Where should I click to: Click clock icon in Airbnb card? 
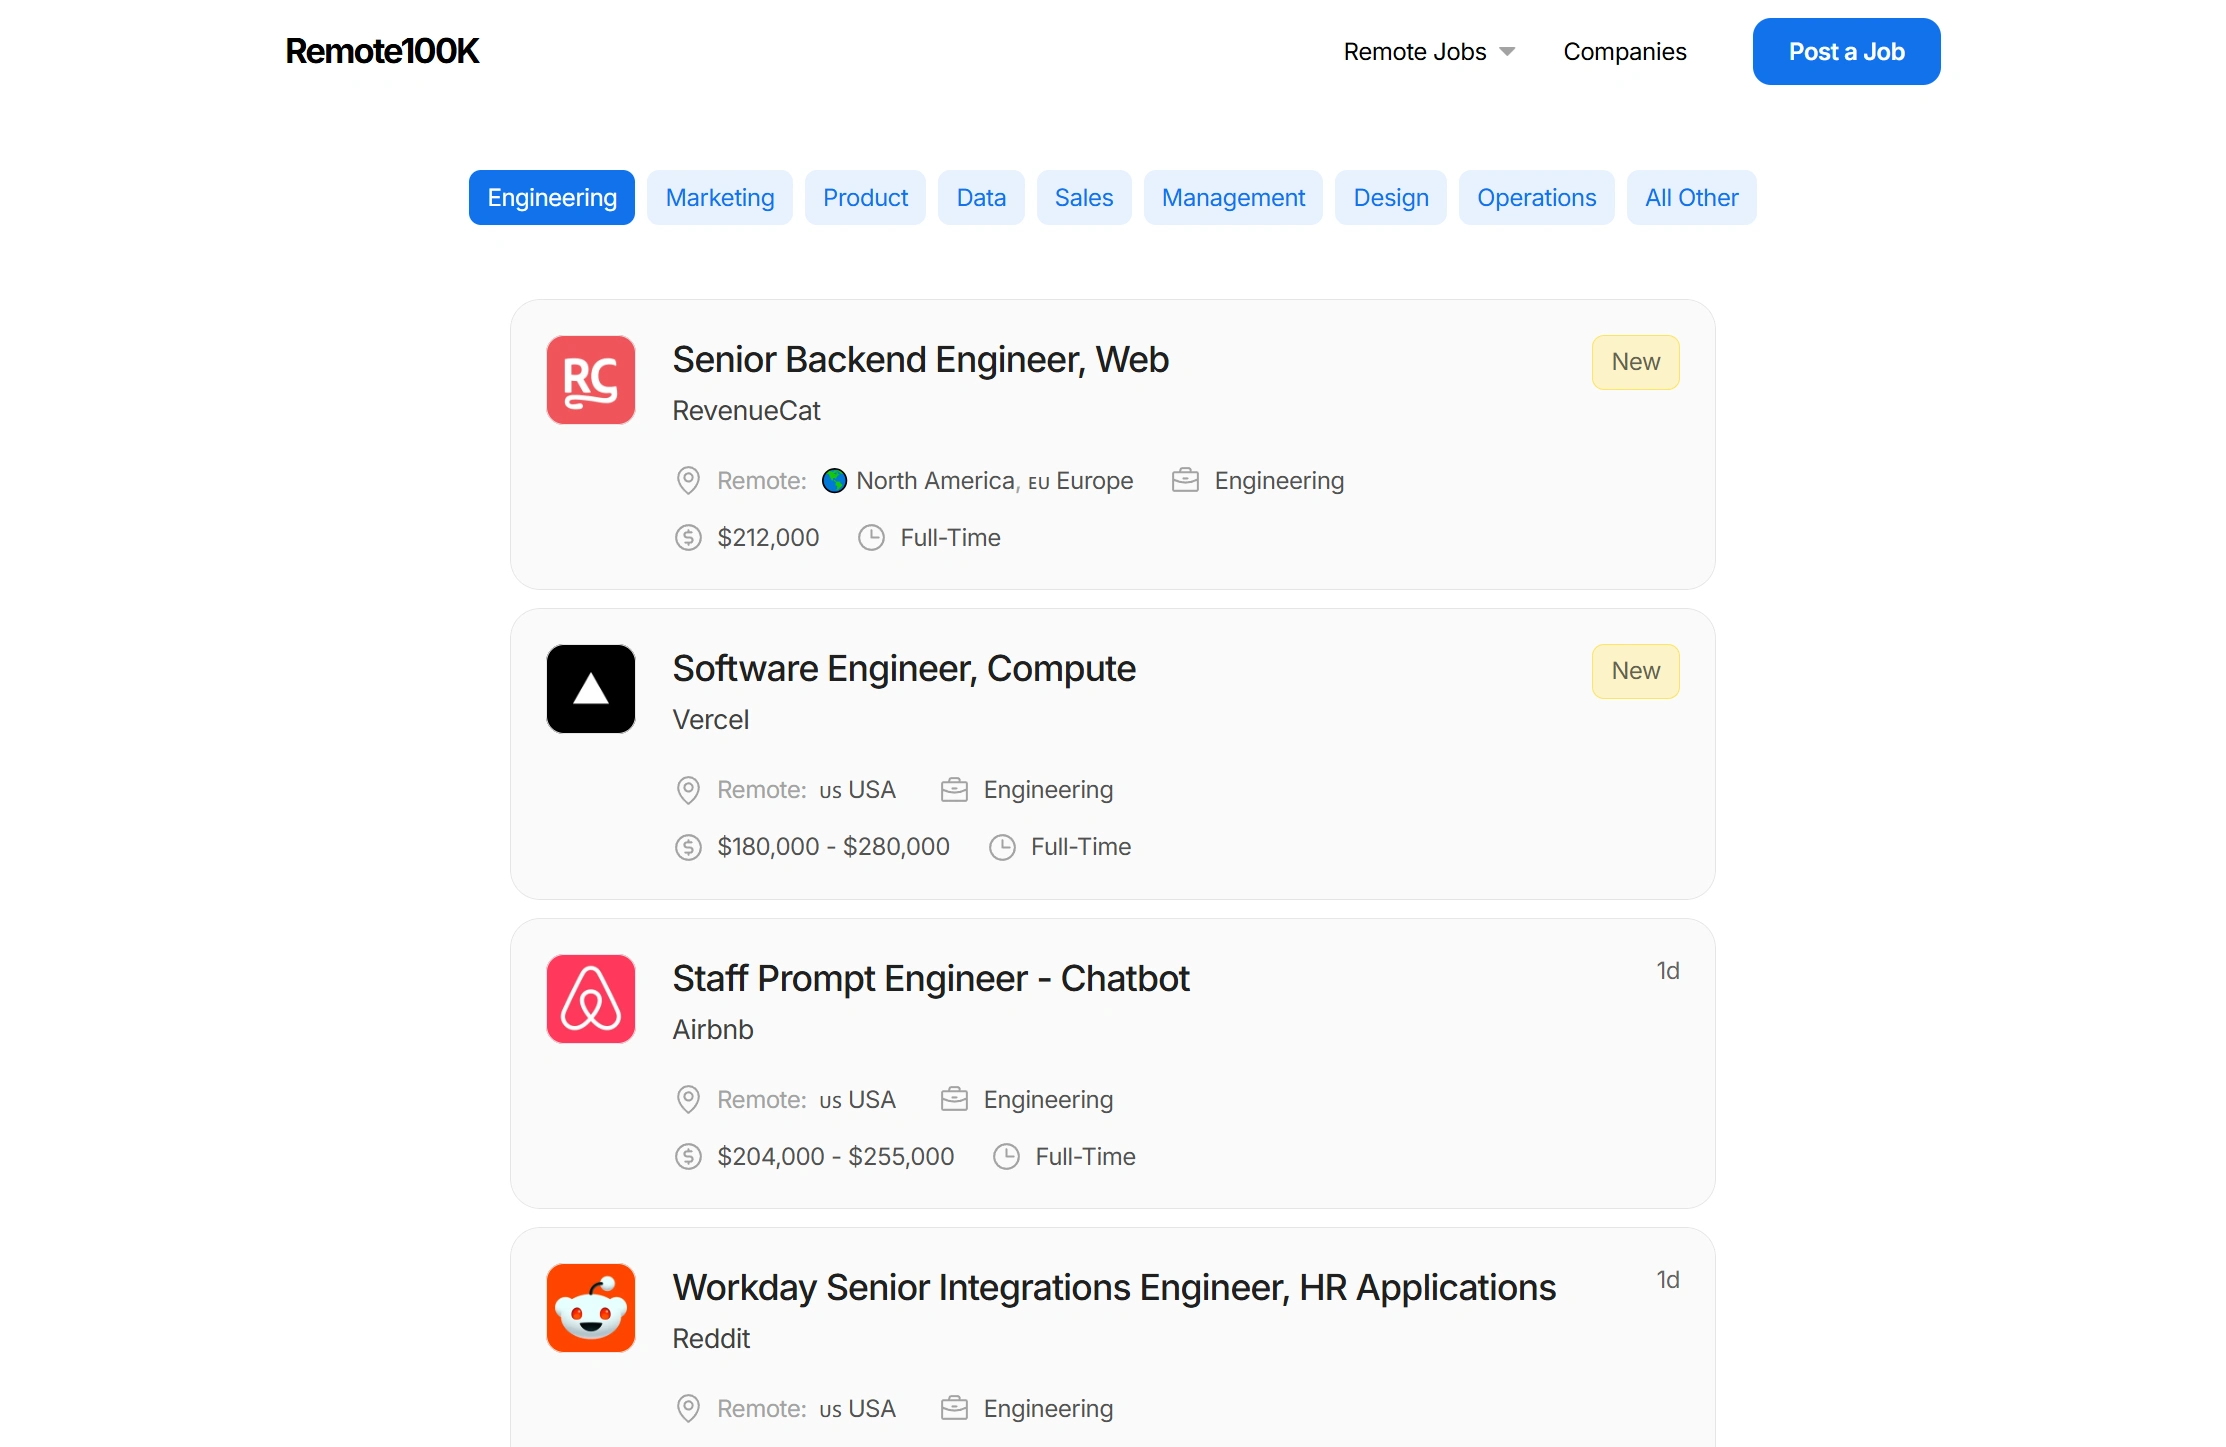click(x=1006, y=1157)
